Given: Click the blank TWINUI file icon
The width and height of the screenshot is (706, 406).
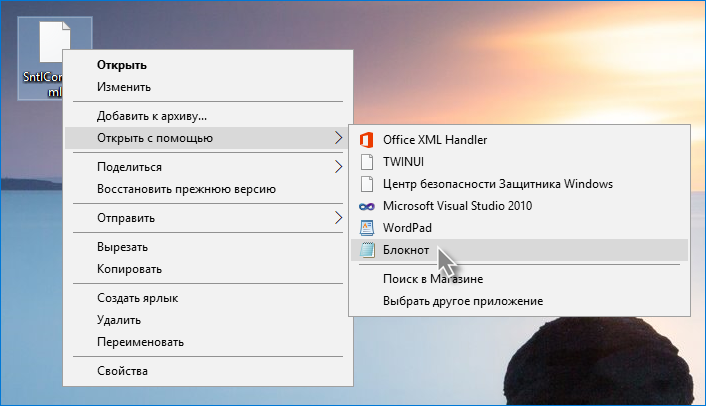Looking at the screenshot, I should point(367,162).
